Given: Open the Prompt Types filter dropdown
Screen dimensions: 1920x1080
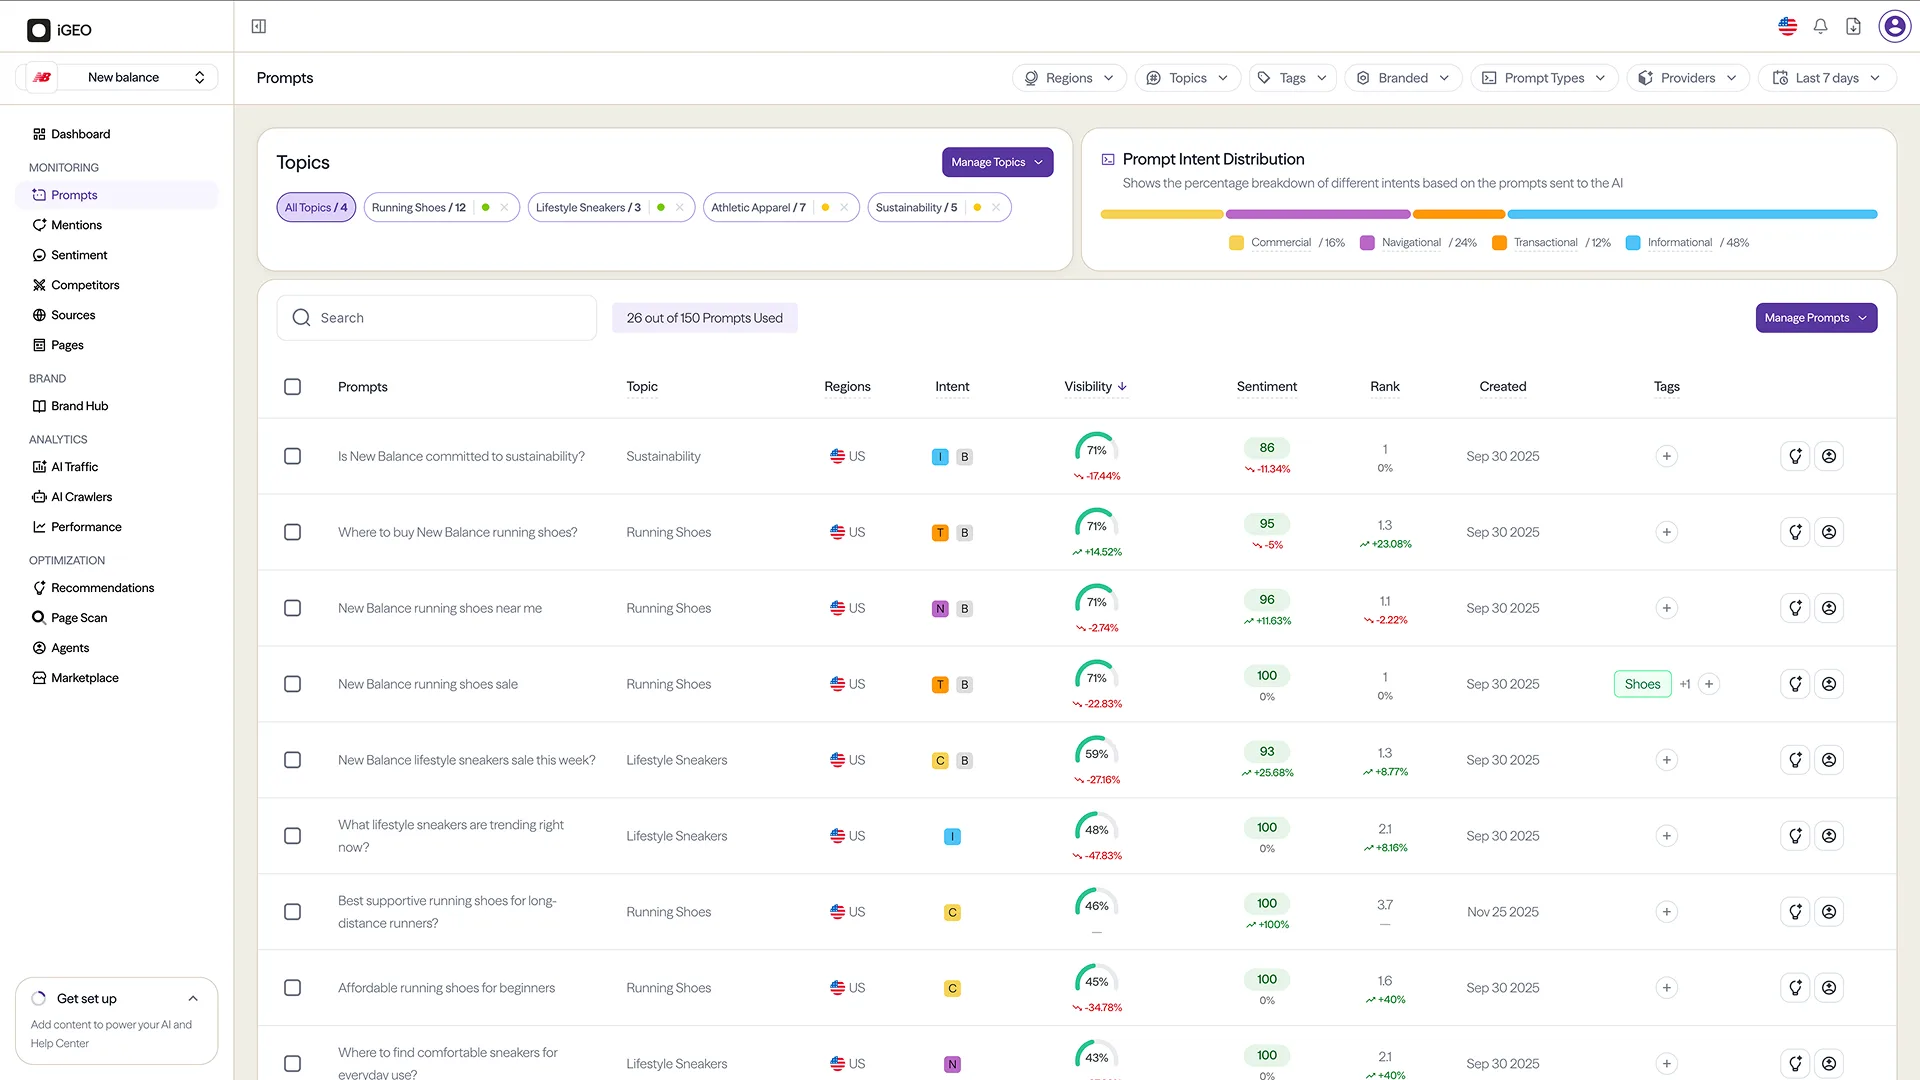Looking at the screenshot, I should point(1544,78).
